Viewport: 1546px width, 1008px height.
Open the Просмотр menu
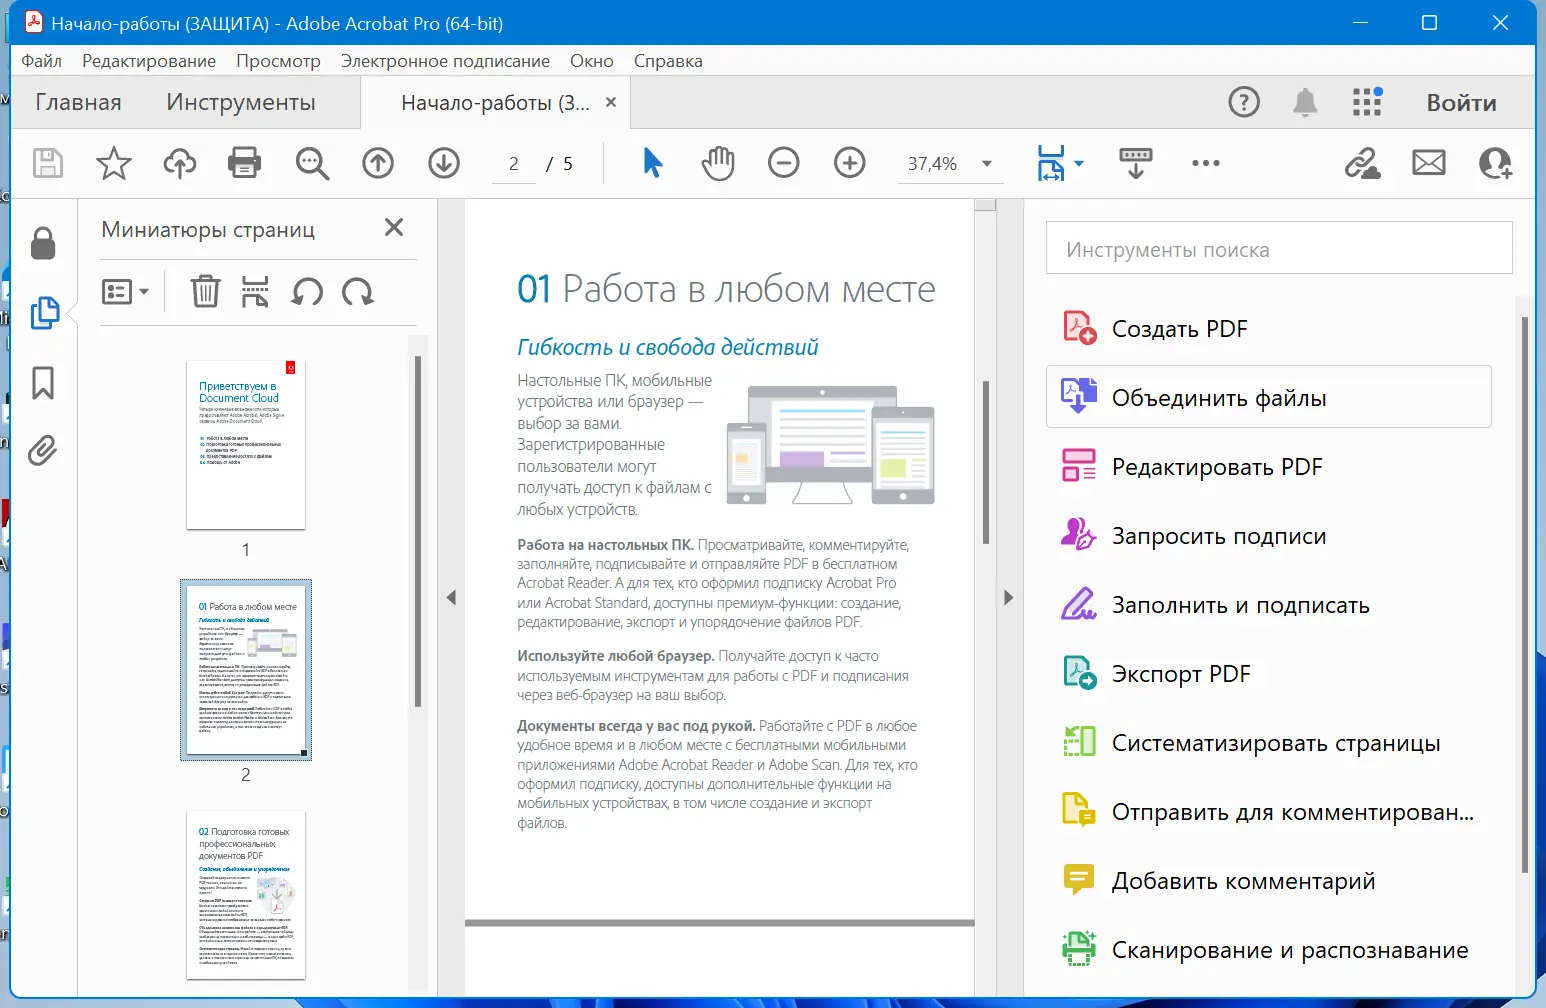278,61
